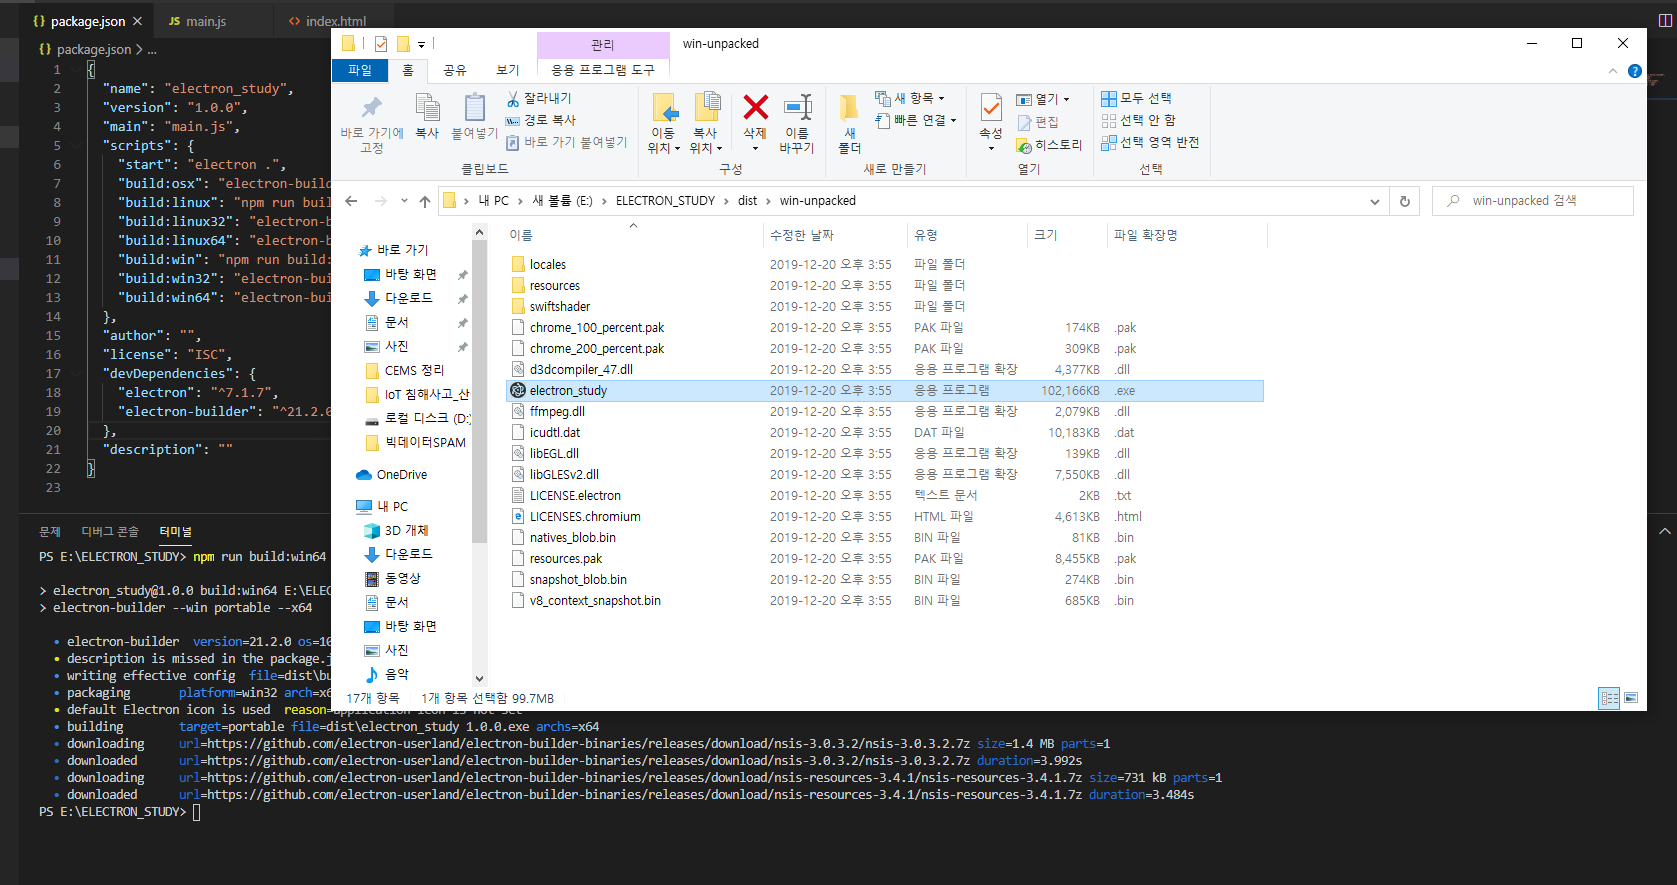Select the swiftshader folder
Viewport: 1677px width, 885px height.
pos(560,307)
